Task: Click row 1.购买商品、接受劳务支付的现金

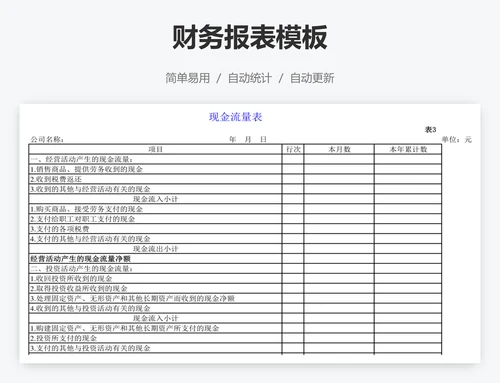Action: (235, 209)
